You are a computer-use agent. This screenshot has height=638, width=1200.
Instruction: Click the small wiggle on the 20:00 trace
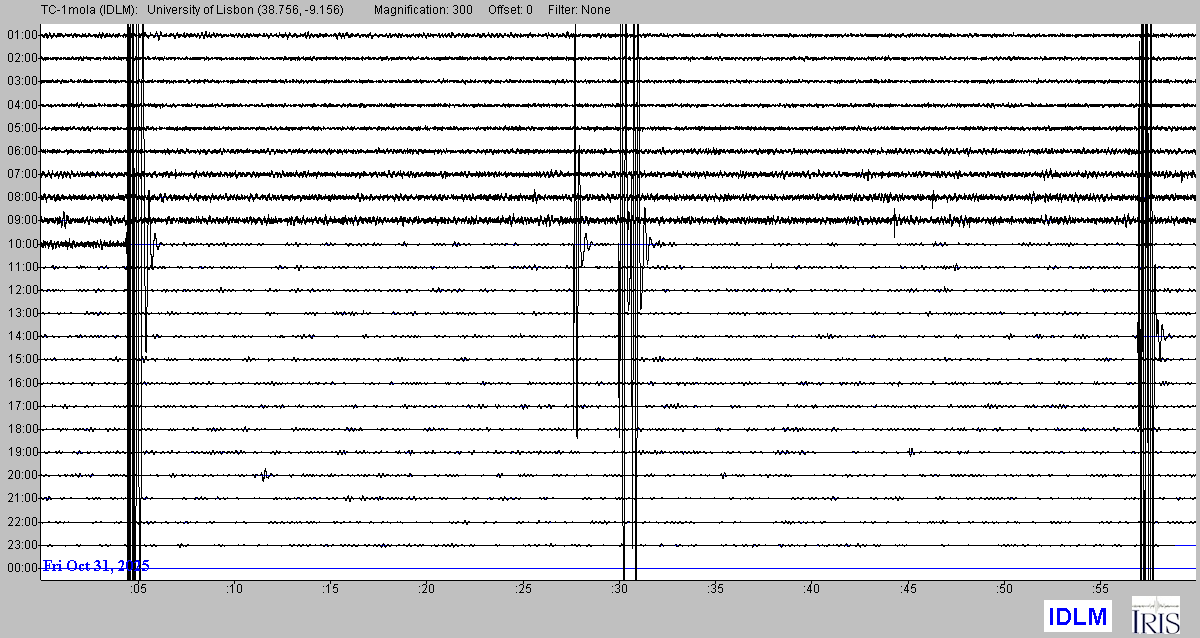tap(264, 475)
